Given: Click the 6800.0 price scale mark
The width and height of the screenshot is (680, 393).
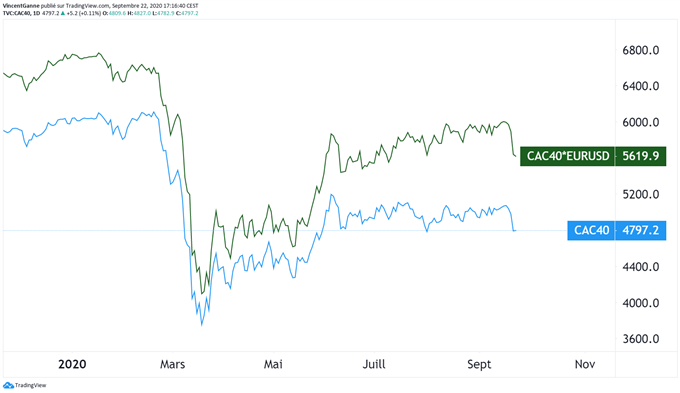Looking at the screenshot, I should pos(641,50).
